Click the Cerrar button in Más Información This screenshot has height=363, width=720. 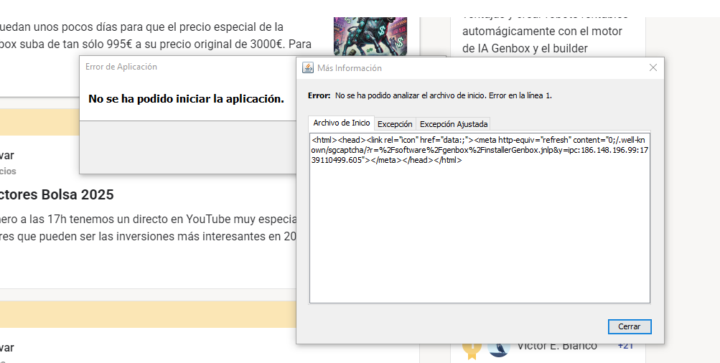click(630, 327)
